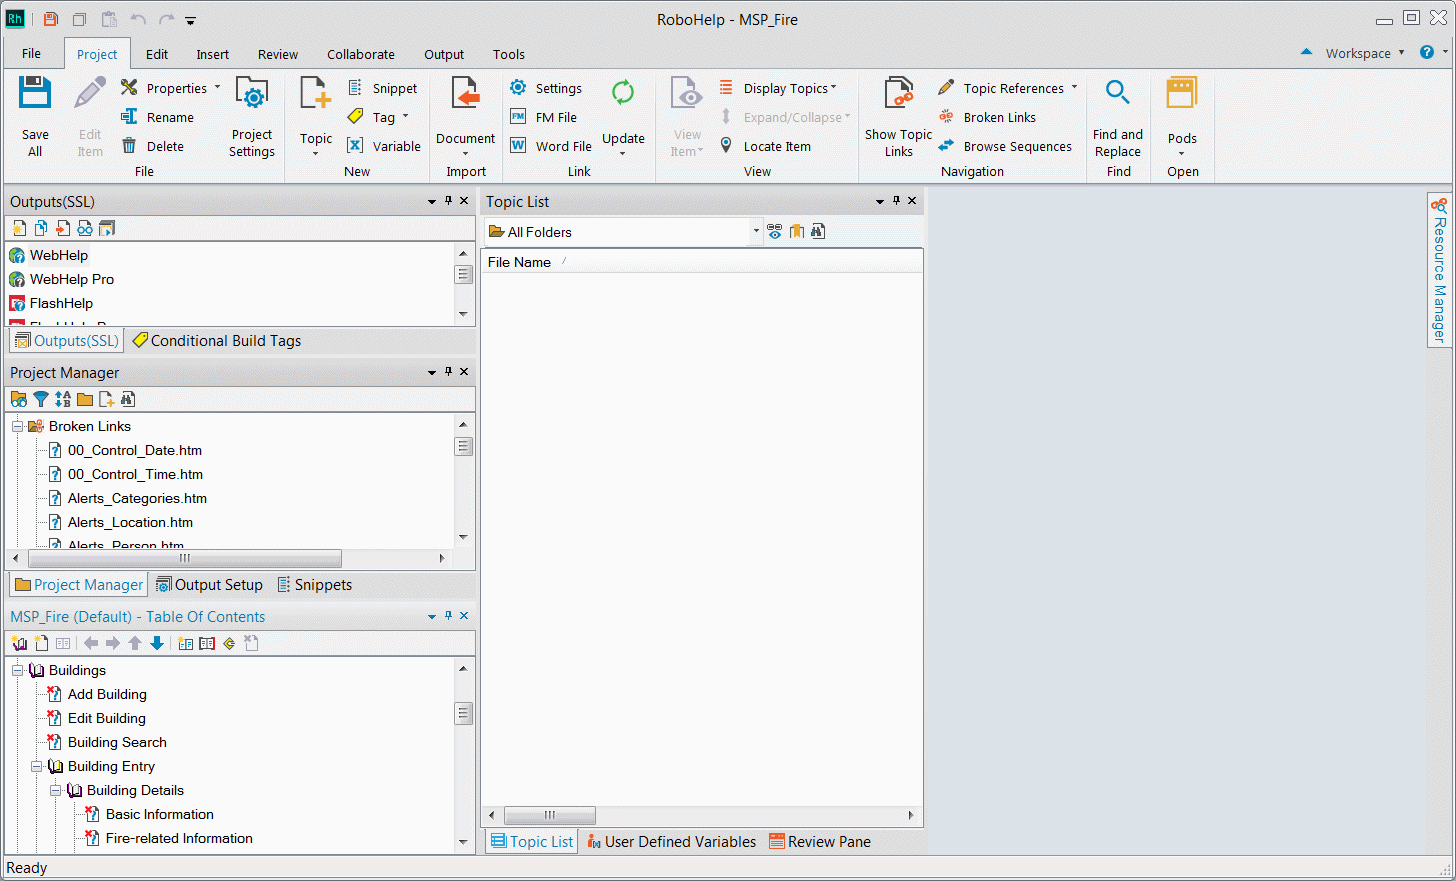Click the Save icon in title bar
The height and width of the screenshot is (881, 1456).
coord(51,19)
